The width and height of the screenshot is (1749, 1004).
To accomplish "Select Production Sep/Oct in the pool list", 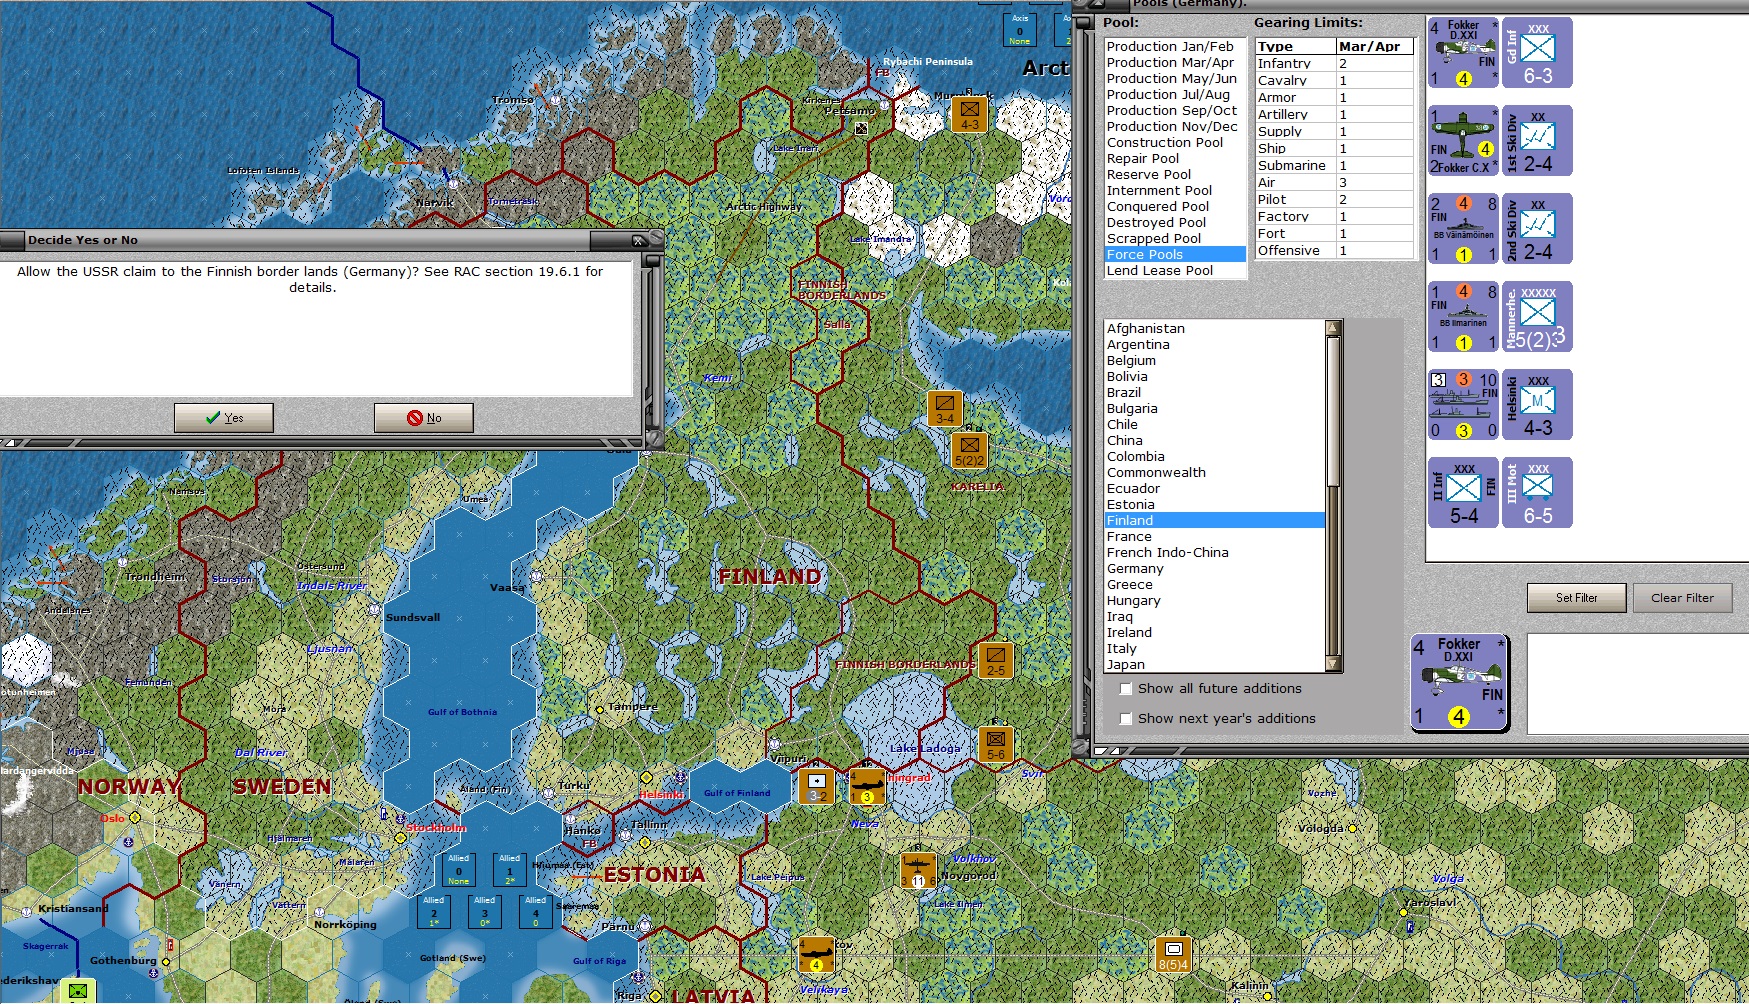I will pos(1175,111).
